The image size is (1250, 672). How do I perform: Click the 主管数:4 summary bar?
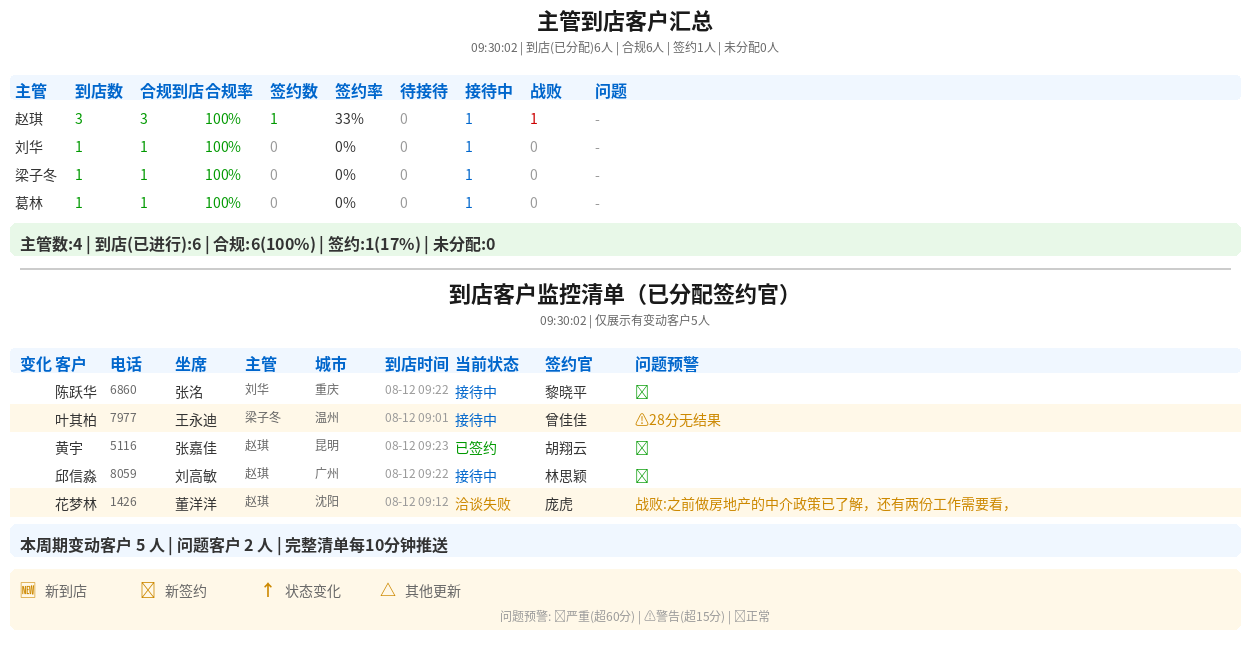coord(625,240)
